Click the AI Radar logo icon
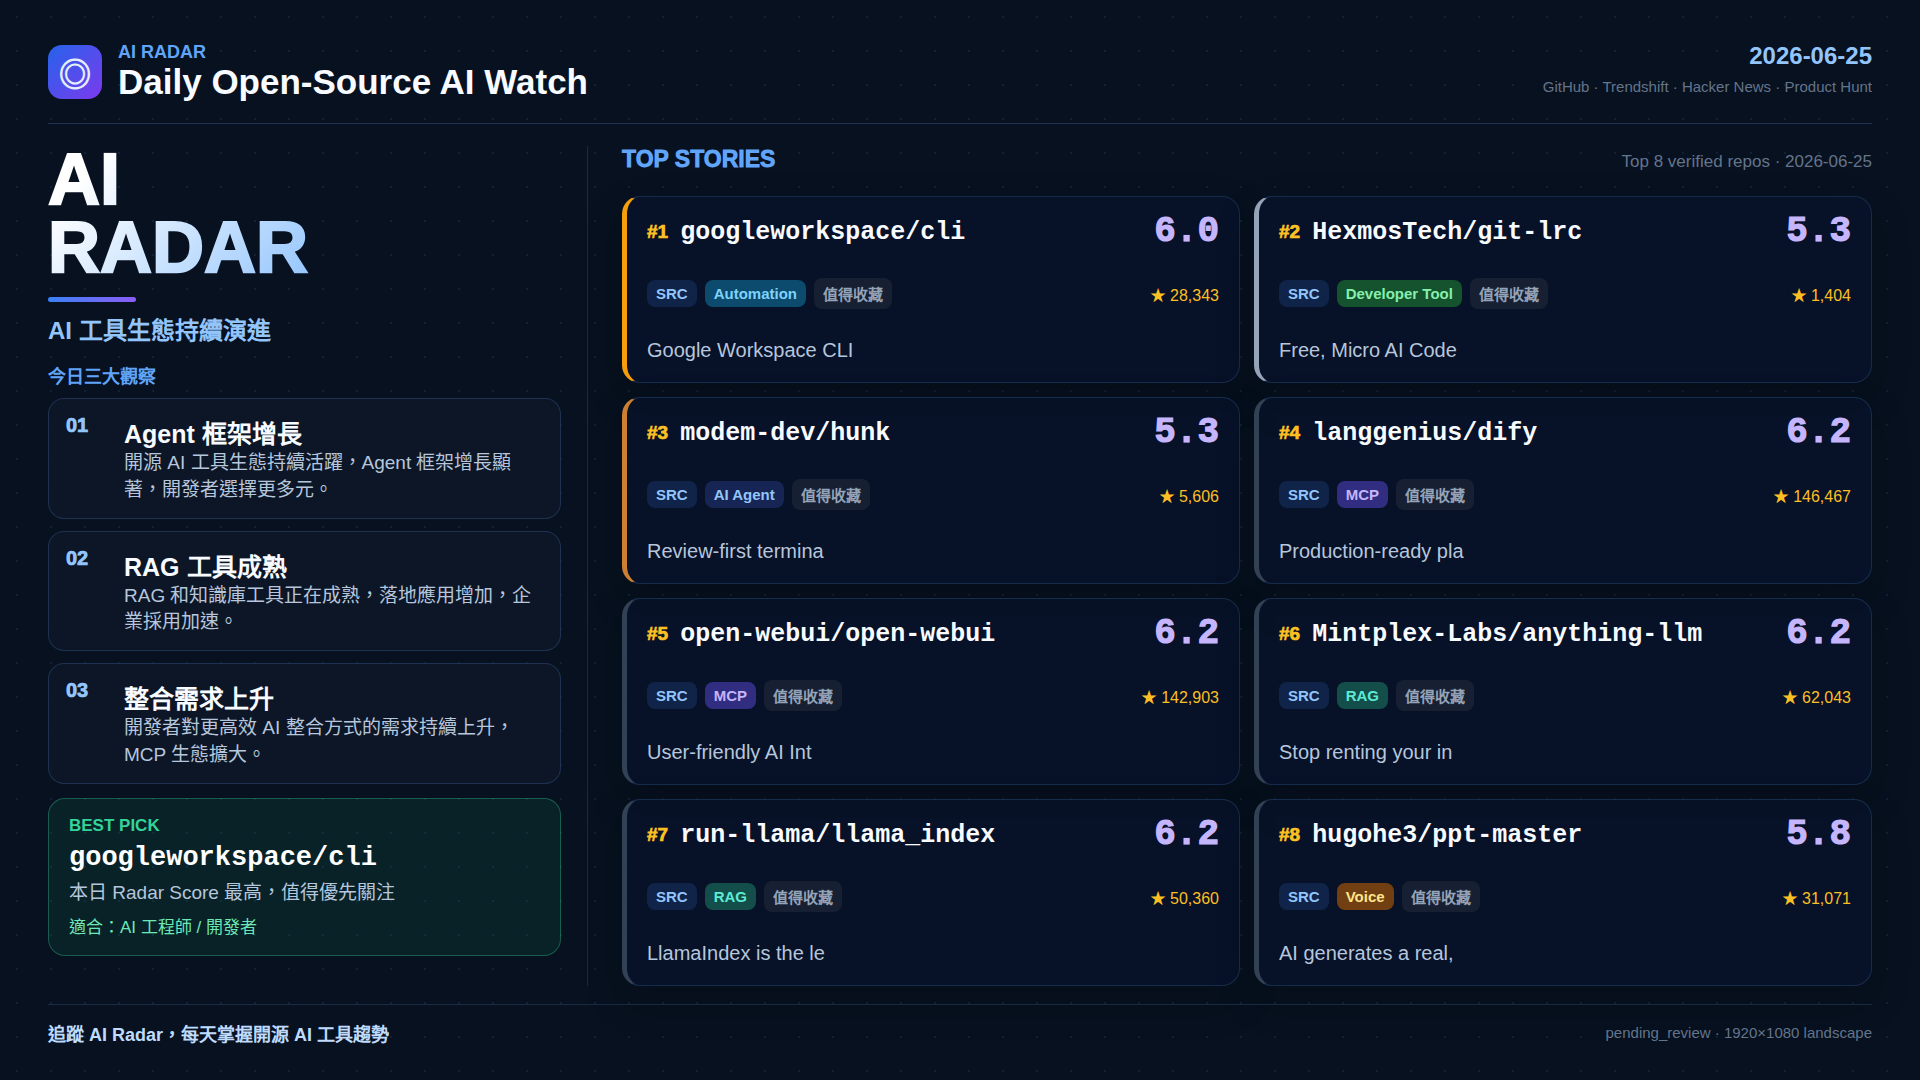The width and height of the screenshot is (1920, 1080). (75, 72)
